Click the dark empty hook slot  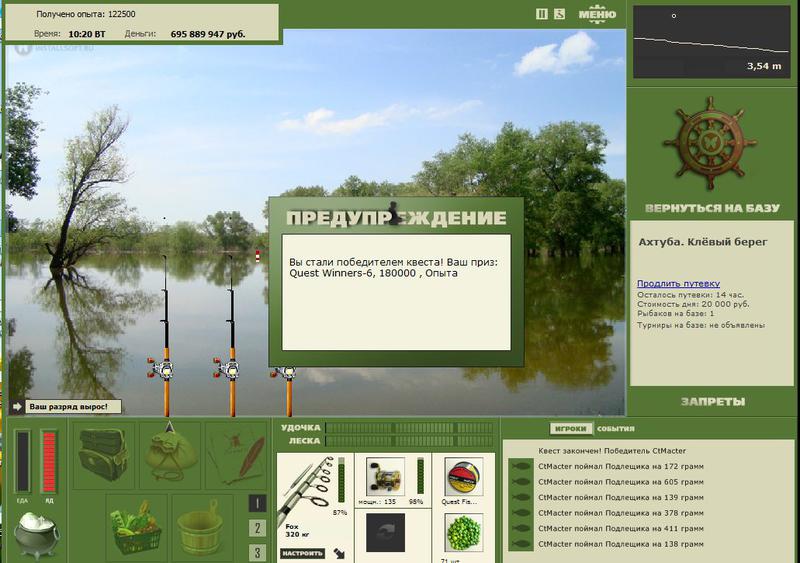(385, 532)
